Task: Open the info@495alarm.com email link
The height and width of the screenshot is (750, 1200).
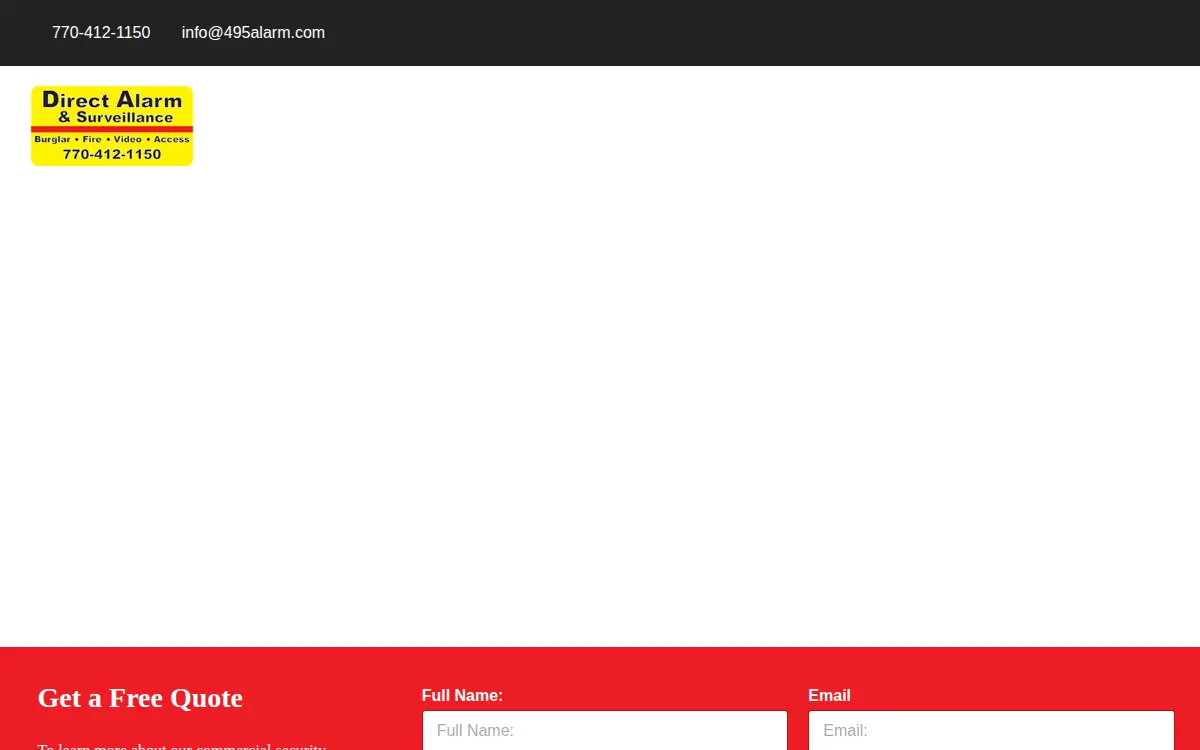Action: (253, 32)
